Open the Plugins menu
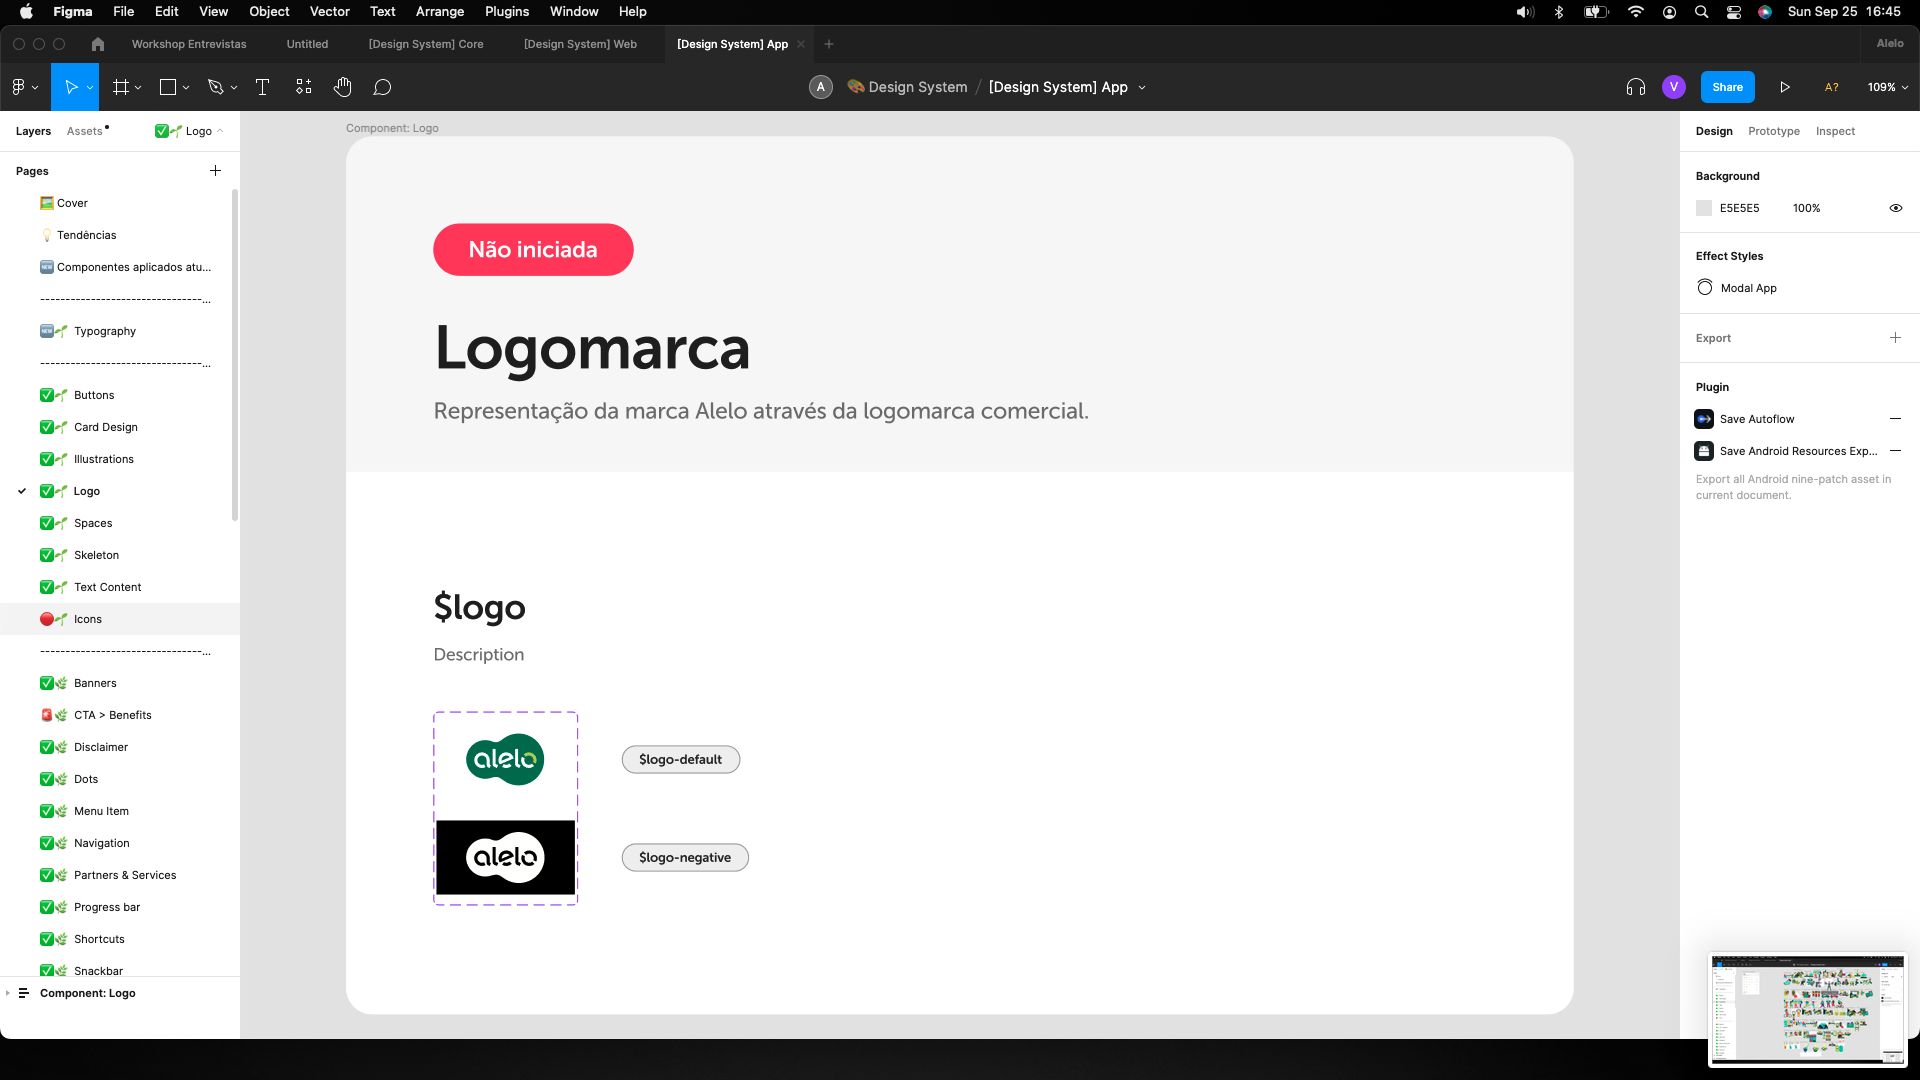 [506, 11]
